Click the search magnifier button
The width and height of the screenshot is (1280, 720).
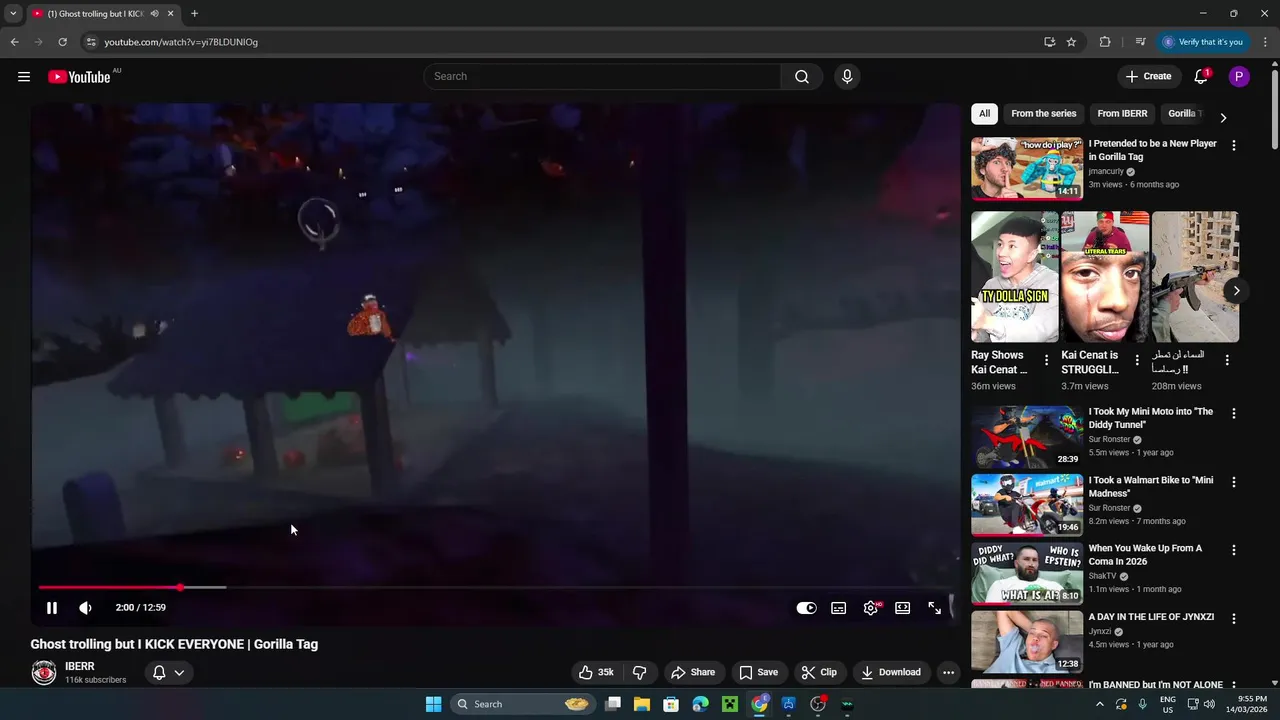coord(802,77)
